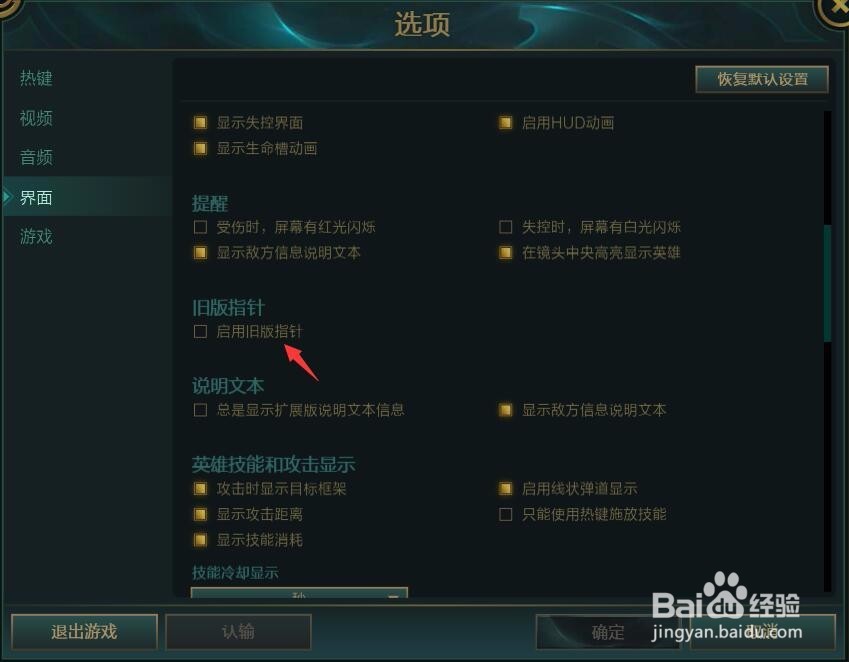Open the 技能冷却显示 dropdown
849x662 pixels.
coord(299,593)
